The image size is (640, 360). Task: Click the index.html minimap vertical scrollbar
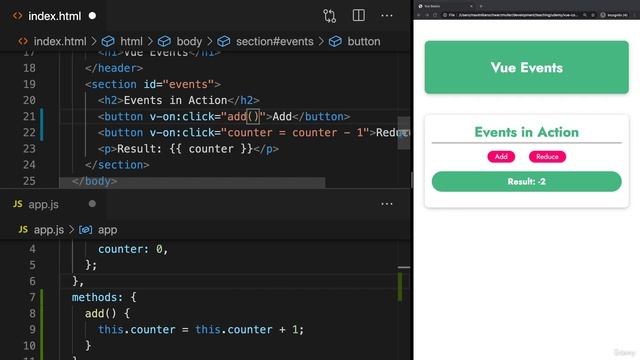(x=404, y=133)
